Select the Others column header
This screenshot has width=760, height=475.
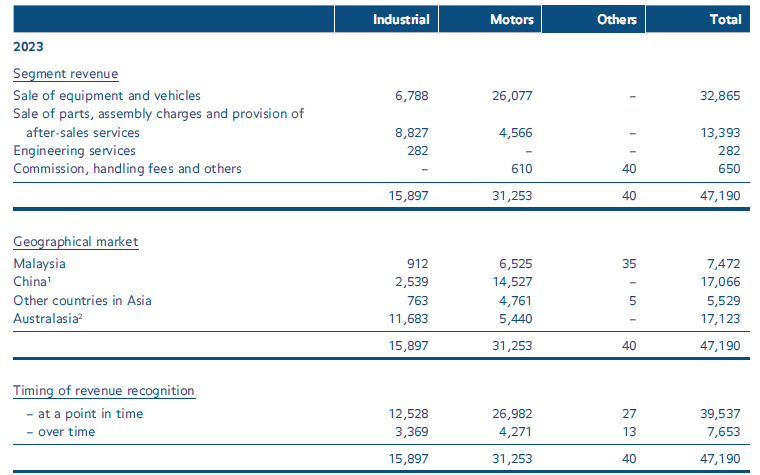point(616,19)
